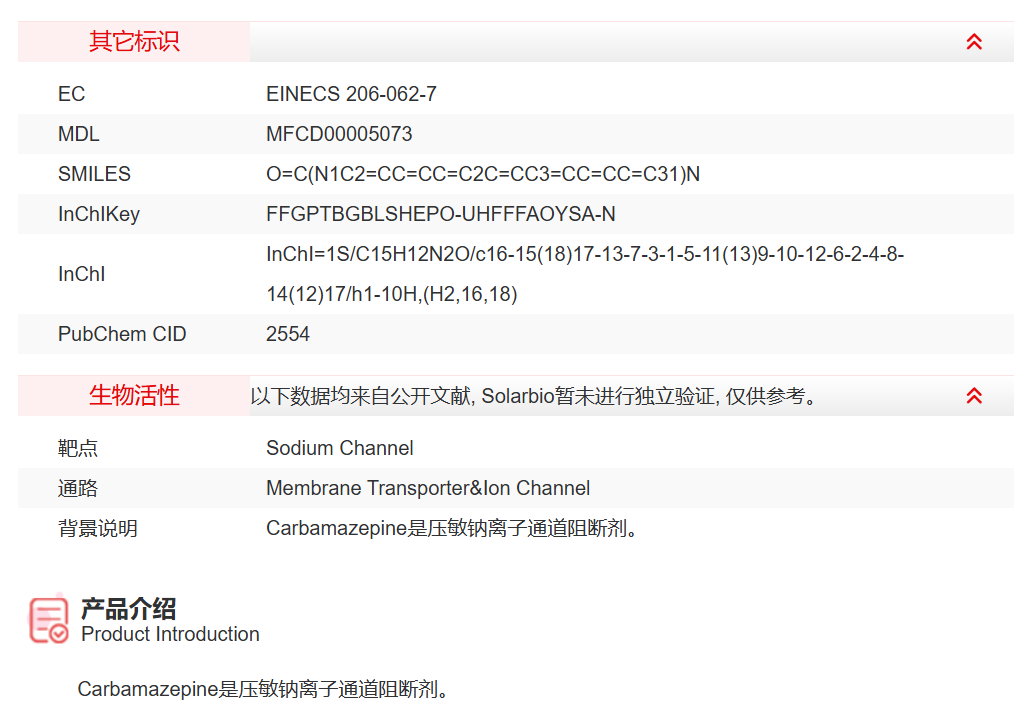Select the 生物活性 section header
Image resolution: width=1014 pixels, height=718 pixels.
point(134,396)
